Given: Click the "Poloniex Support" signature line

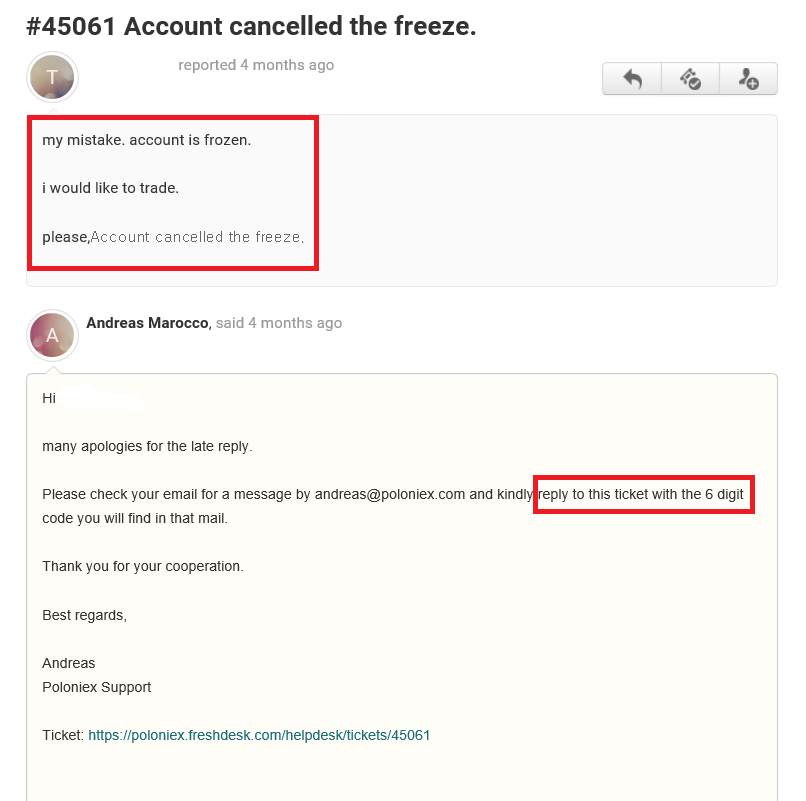Looking at the screenshot, I should coord(96,687).
